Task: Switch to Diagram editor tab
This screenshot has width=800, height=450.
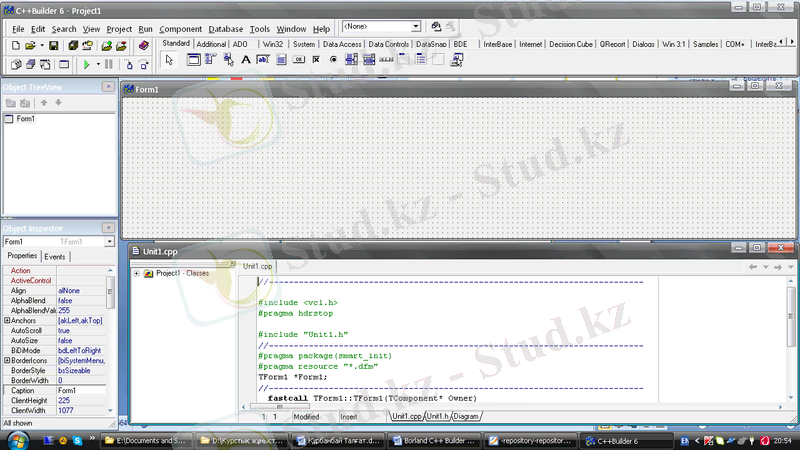Action: tap(466, 416)
